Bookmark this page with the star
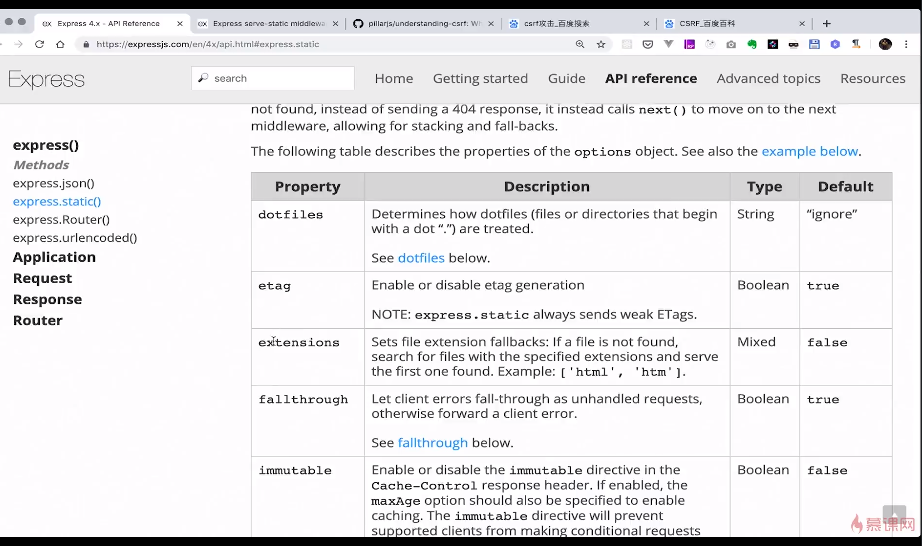This screenshot has height=546, width=922. [601, 44]
